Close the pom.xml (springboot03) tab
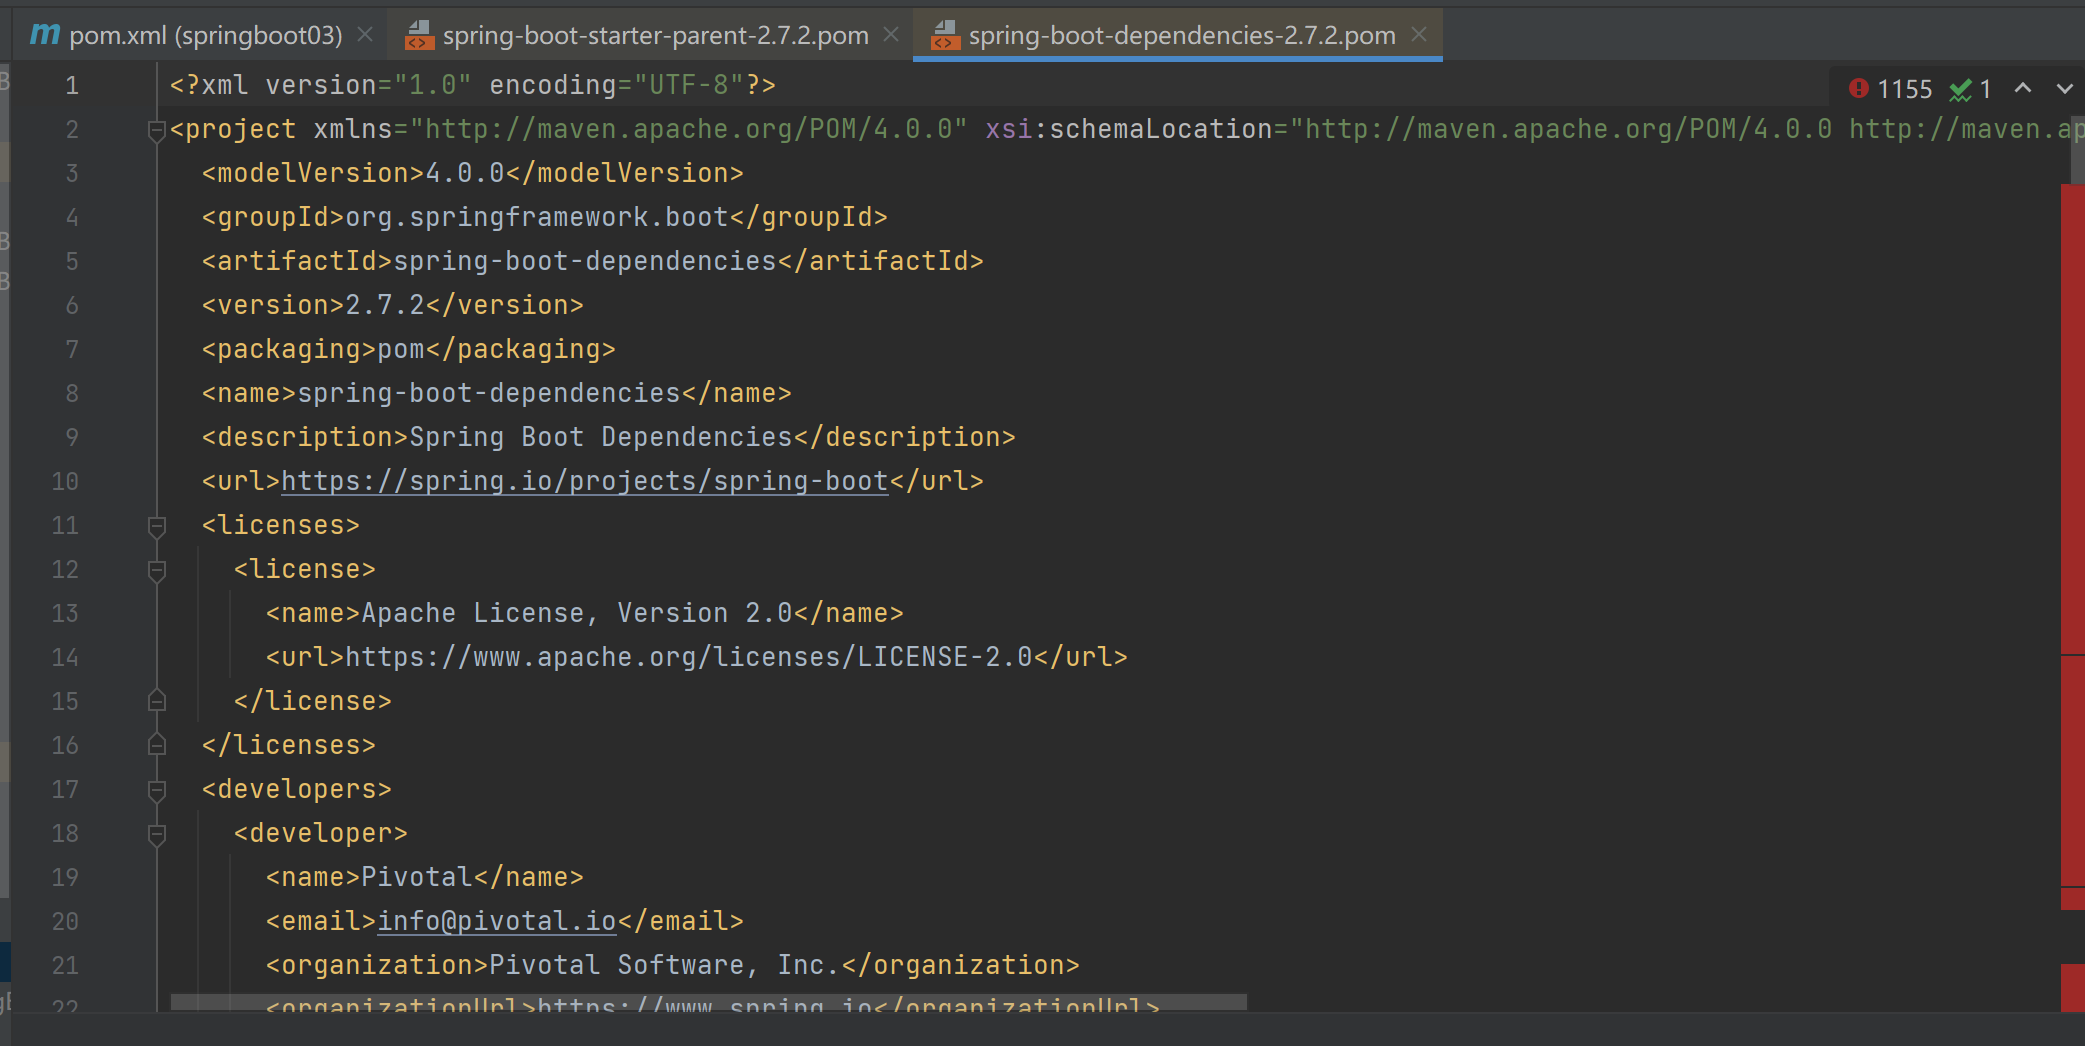2085x1046 pixels. click(365, 35)
